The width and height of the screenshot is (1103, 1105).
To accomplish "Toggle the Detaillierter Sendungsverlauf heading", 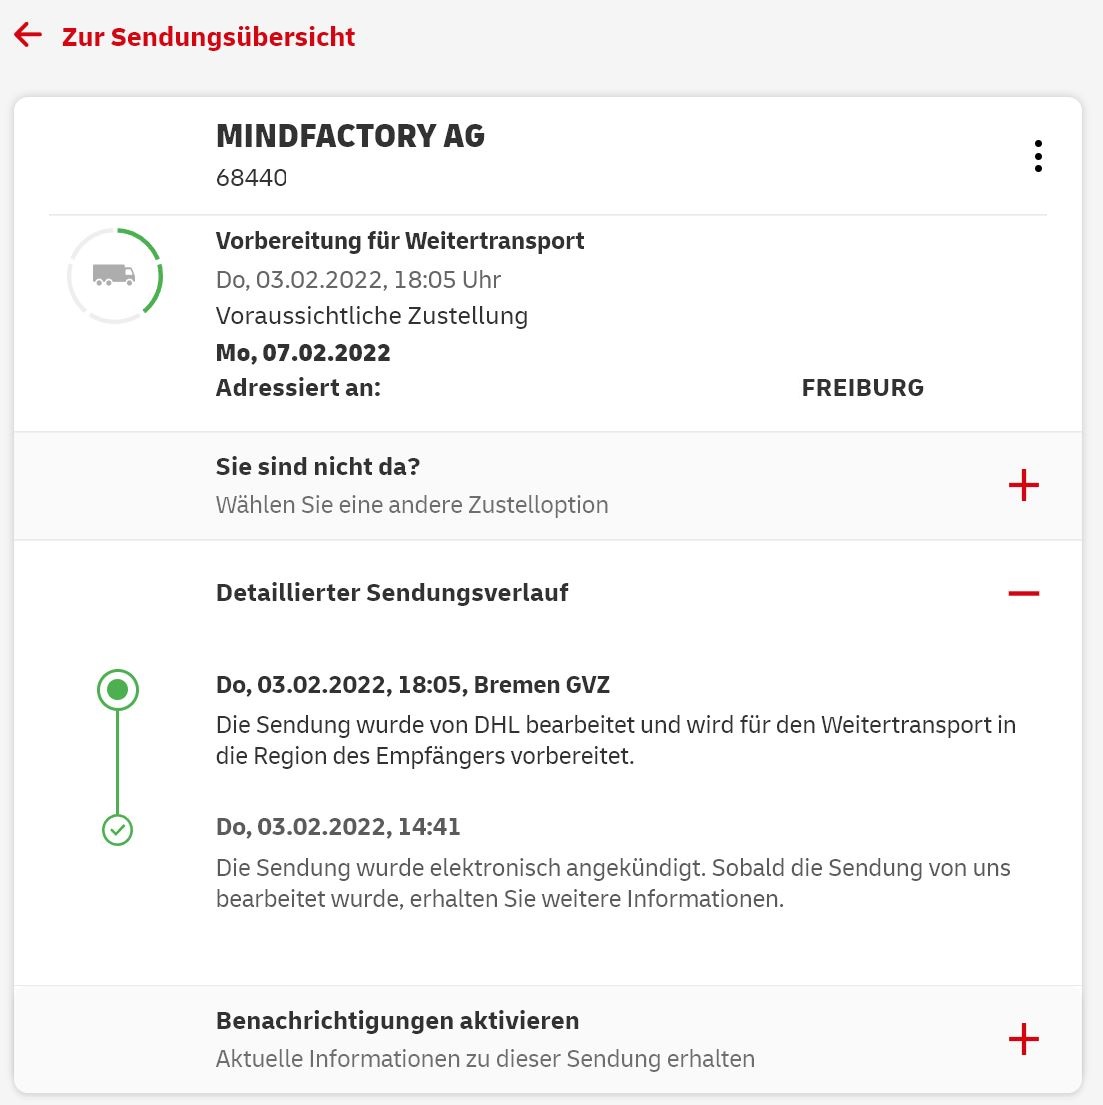I will click(392, 593).
